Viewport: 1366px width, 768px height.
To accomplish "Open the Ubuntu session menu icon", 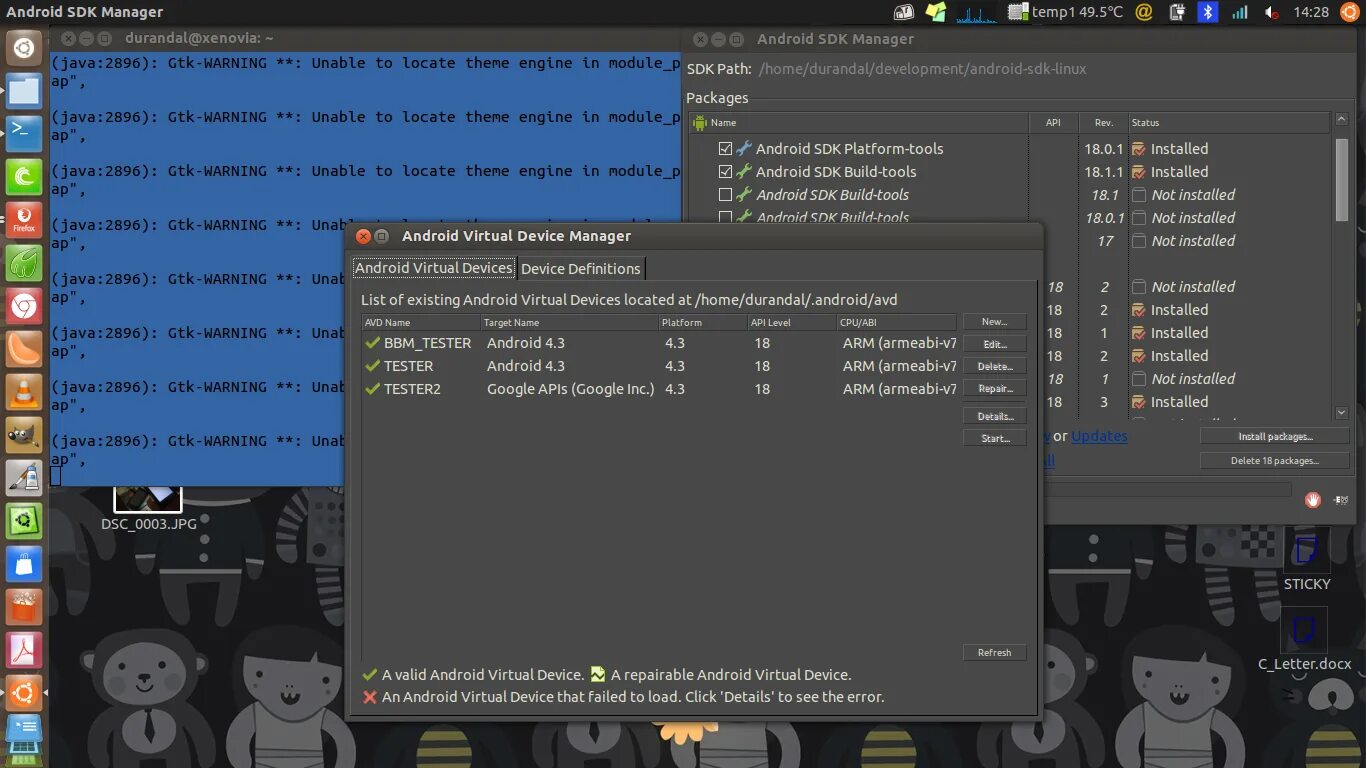I will pos(1350,12).
